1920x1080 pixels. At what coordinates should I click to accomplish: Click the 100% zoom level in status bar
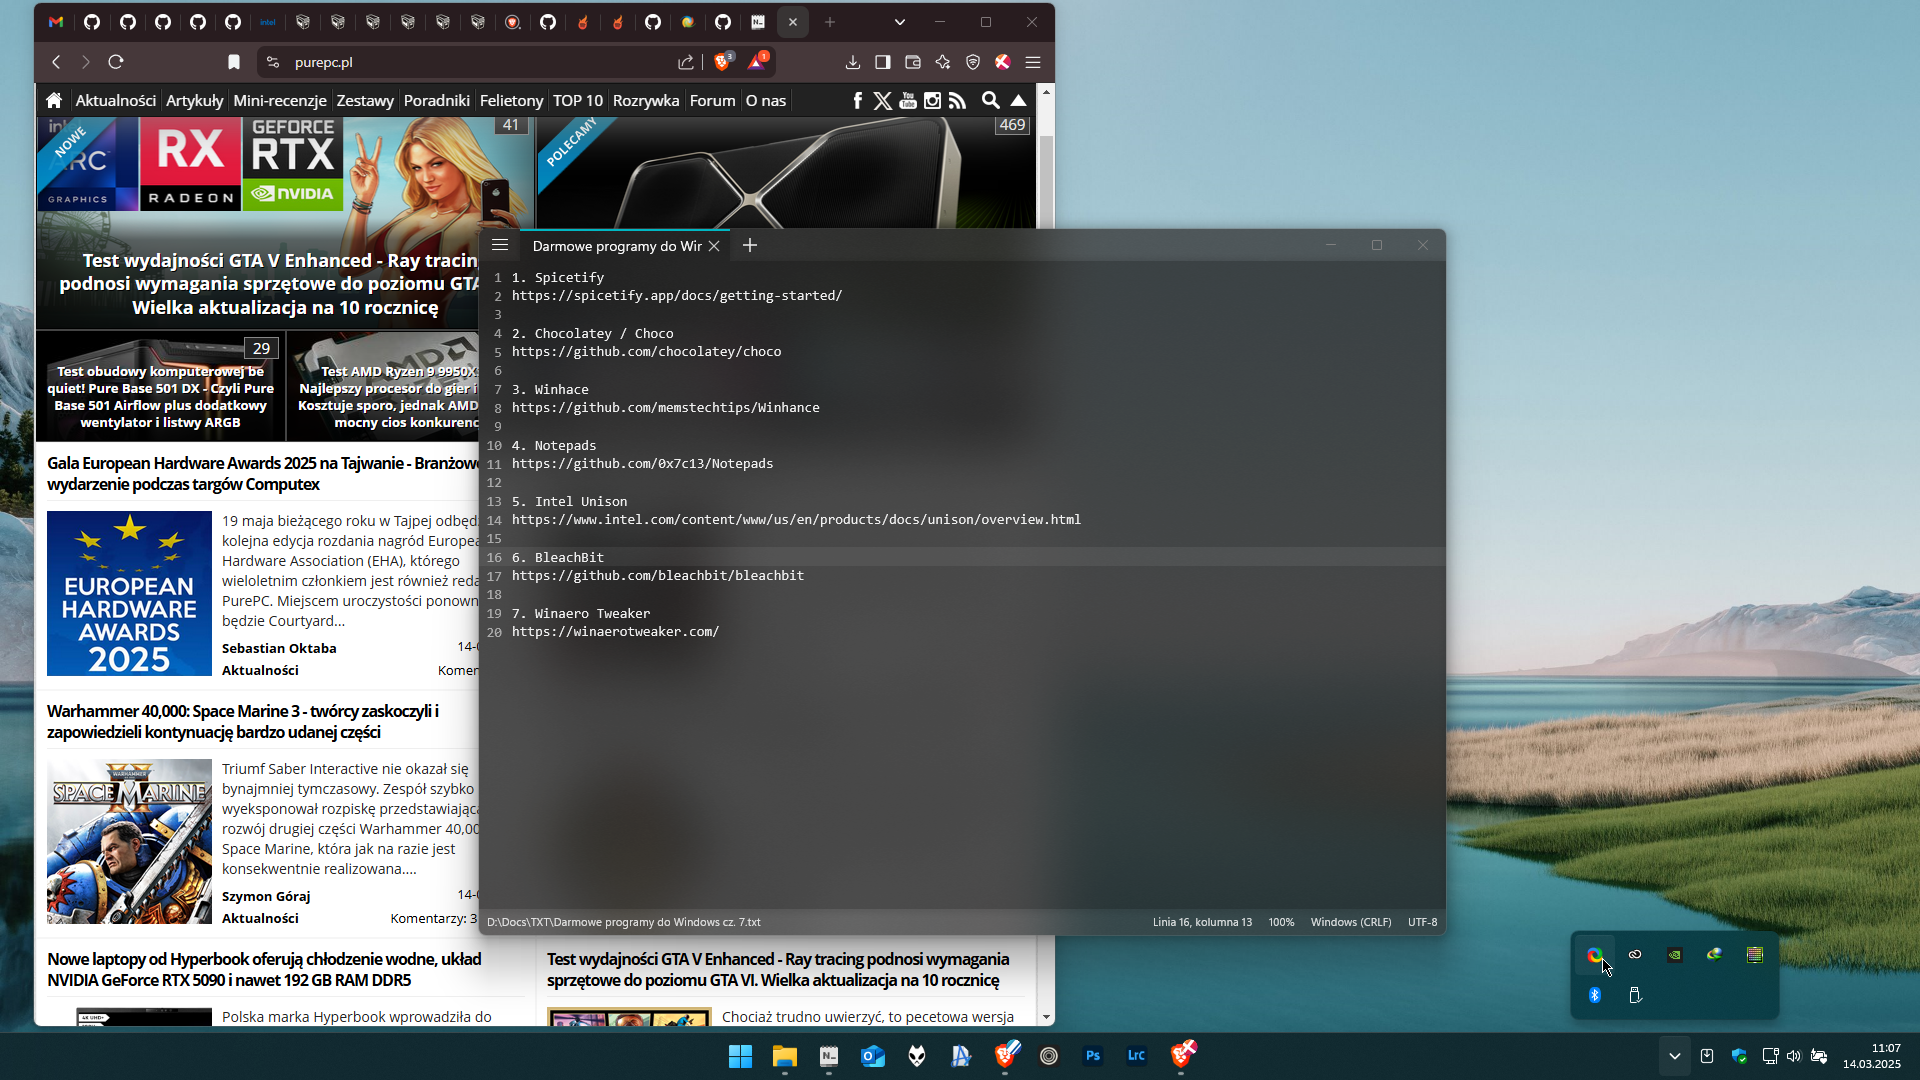click(1281, 922)
